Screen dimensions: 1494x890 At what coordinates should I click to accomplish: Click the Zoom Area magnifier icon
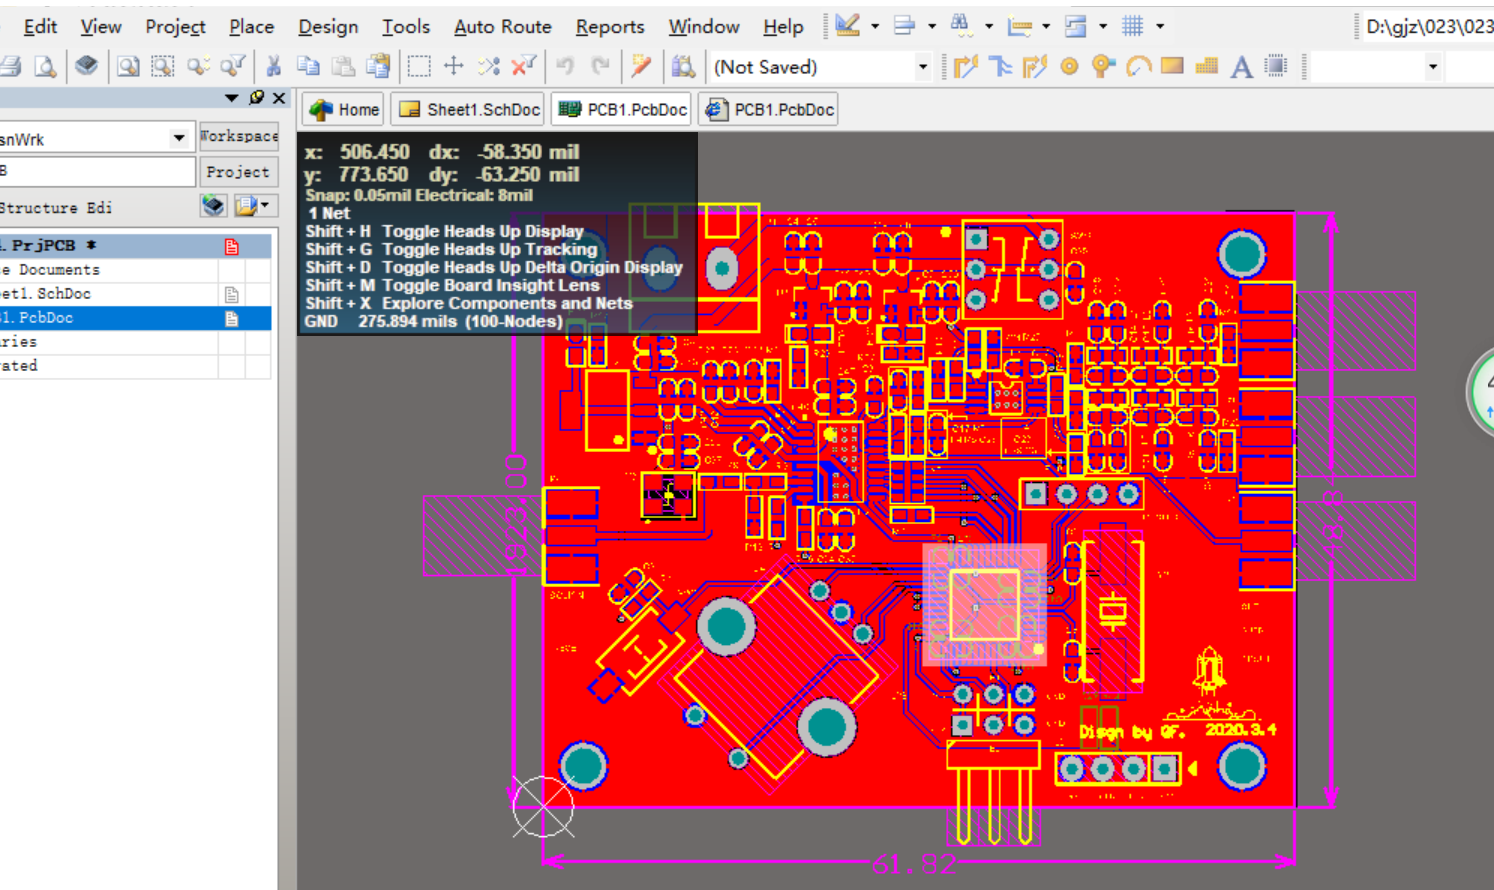128,67
